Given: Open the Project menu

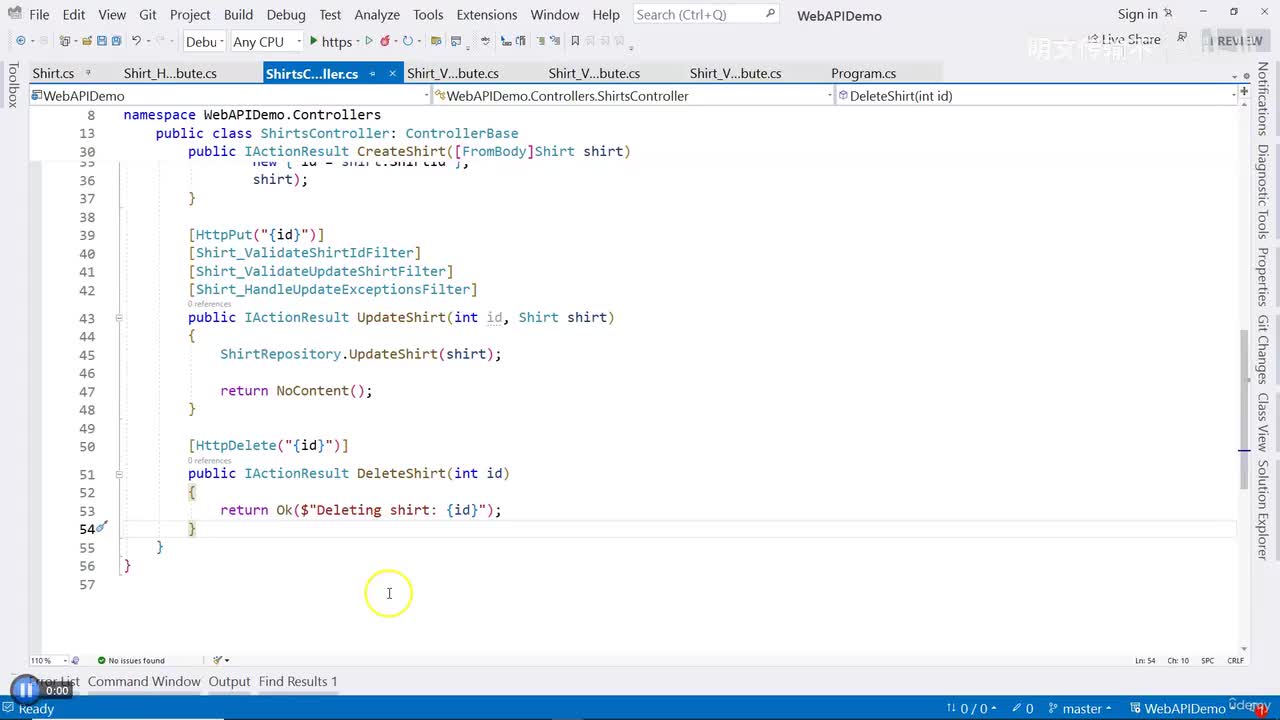Looking at the screenshot, I should (x=190, y=14).
